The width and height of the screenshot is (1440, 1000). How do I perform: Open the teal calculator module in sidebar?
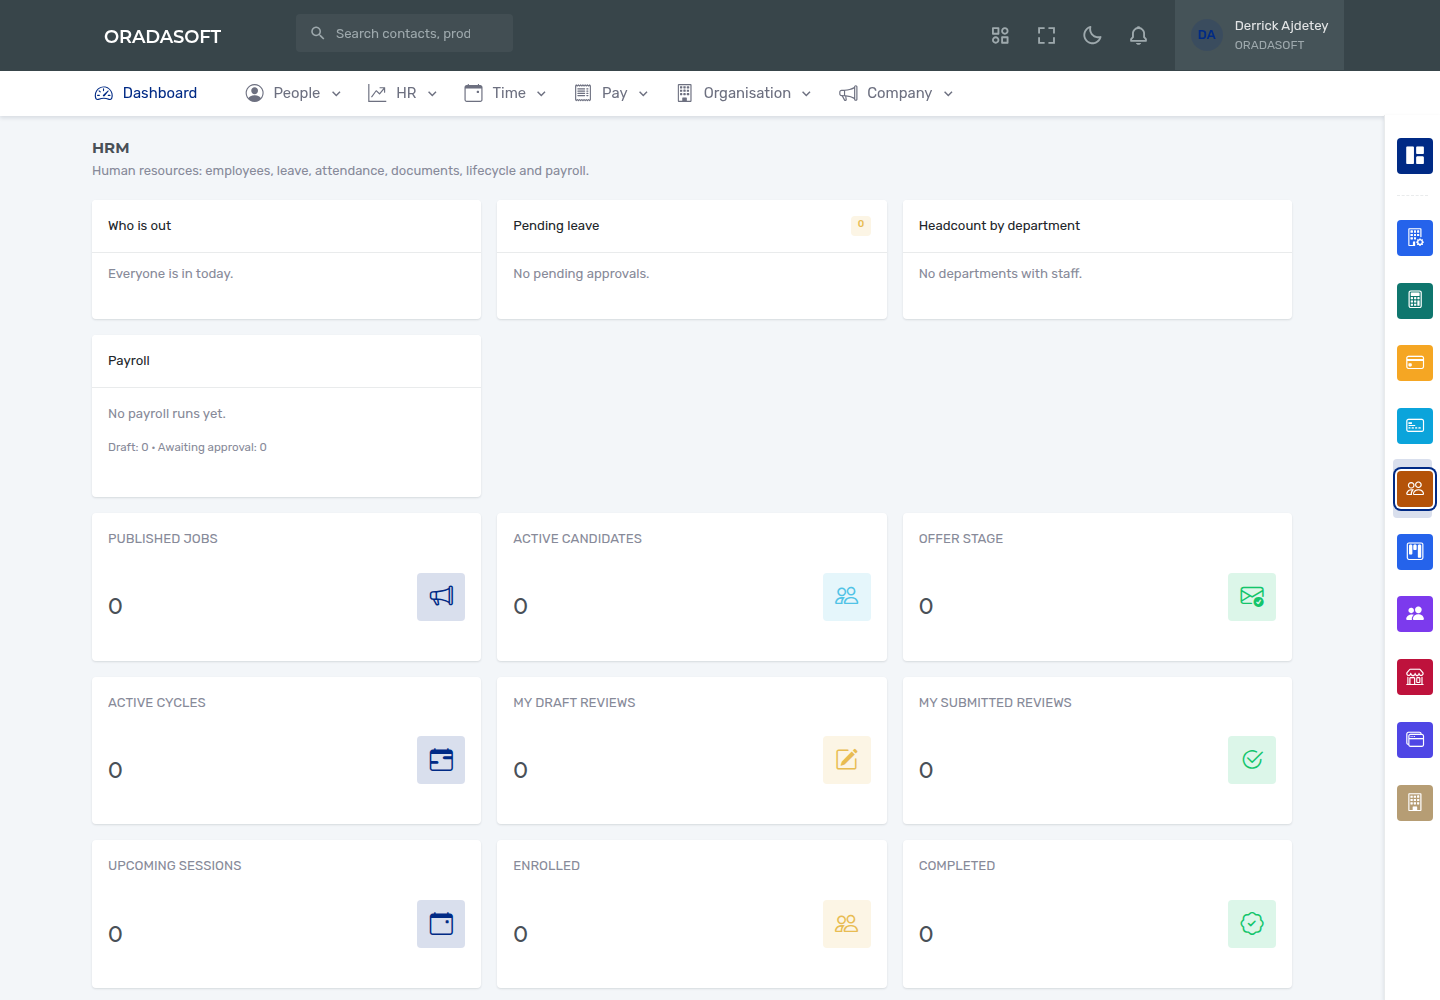coord(1415,300)
